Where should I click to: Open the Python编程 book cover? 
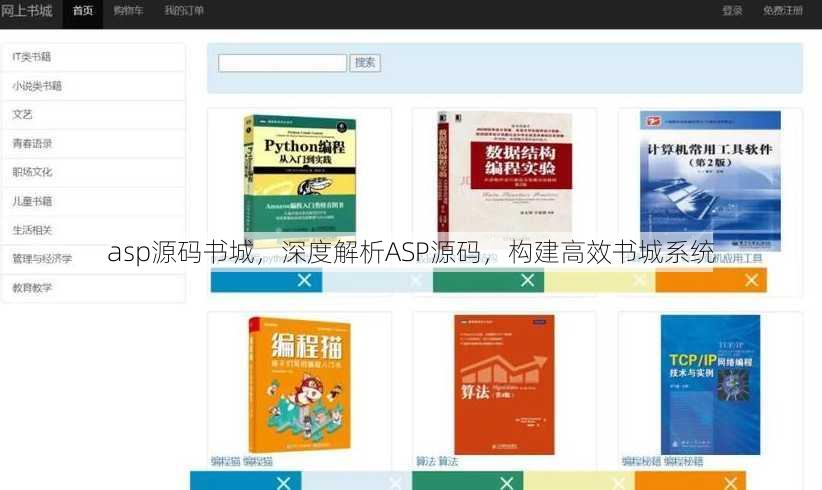point(300,181)
